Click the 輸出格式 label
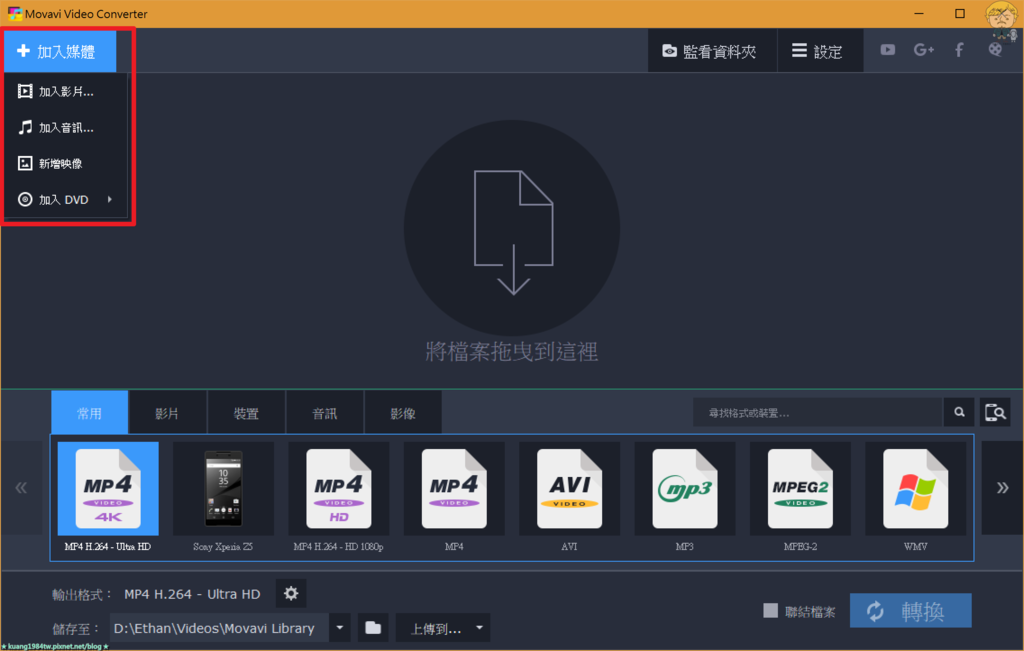This screenshot has height=651, width=1024. pyautogui.click(x=82, y=595)
